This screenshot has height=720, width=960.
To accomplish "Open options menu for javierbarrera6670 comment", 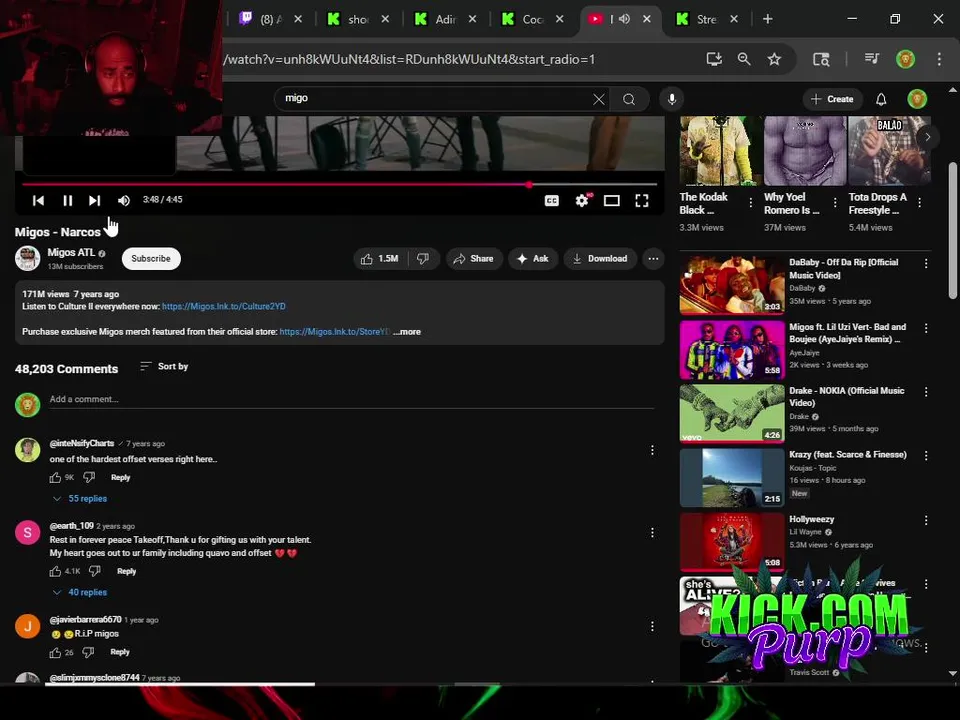I will point(652,626).
